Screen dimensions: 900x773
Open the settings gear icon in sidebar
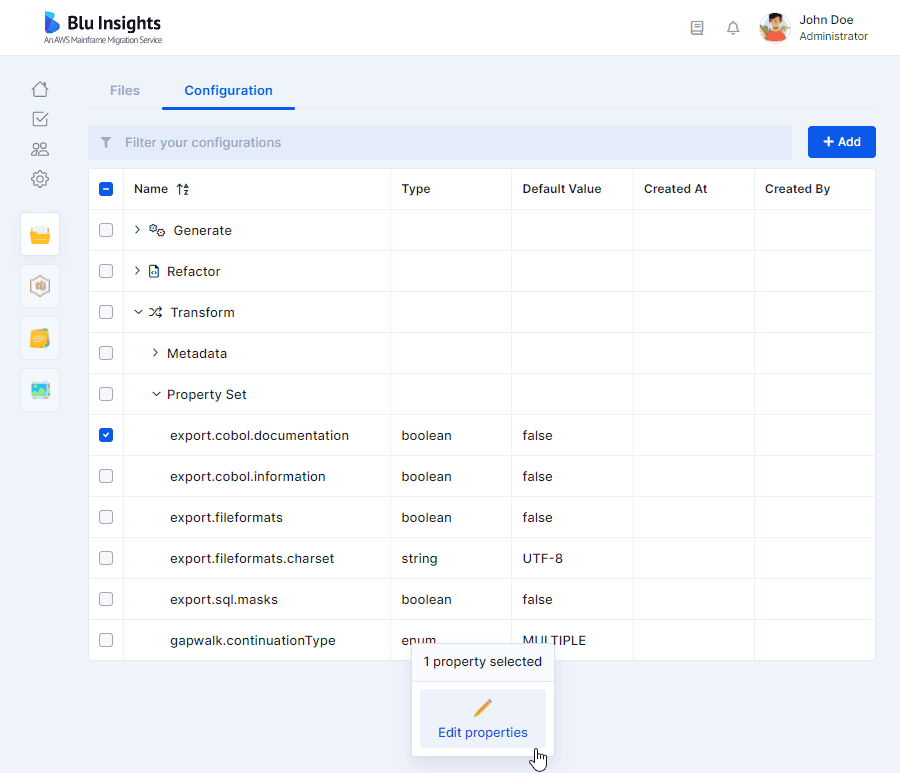[40, 179]
